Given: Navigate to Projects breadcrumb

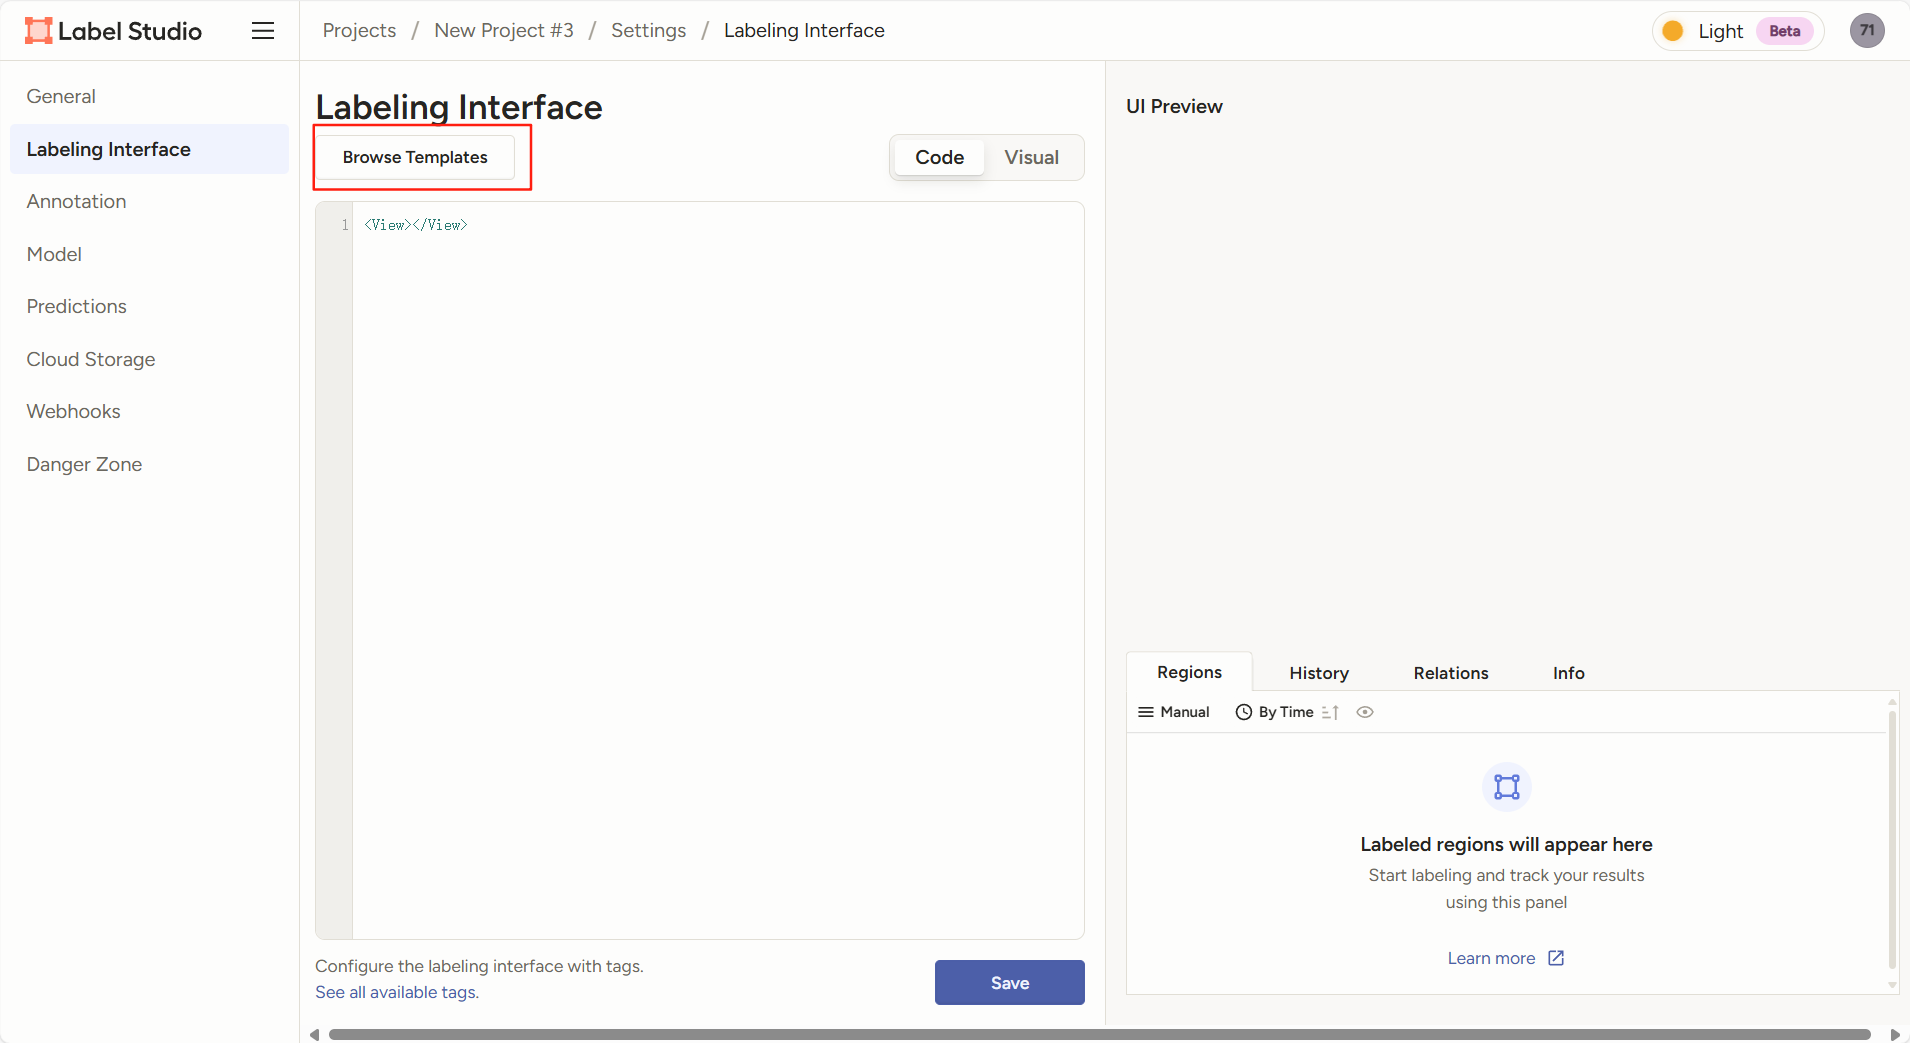Looking at the screenshot, I should (359, 30).
